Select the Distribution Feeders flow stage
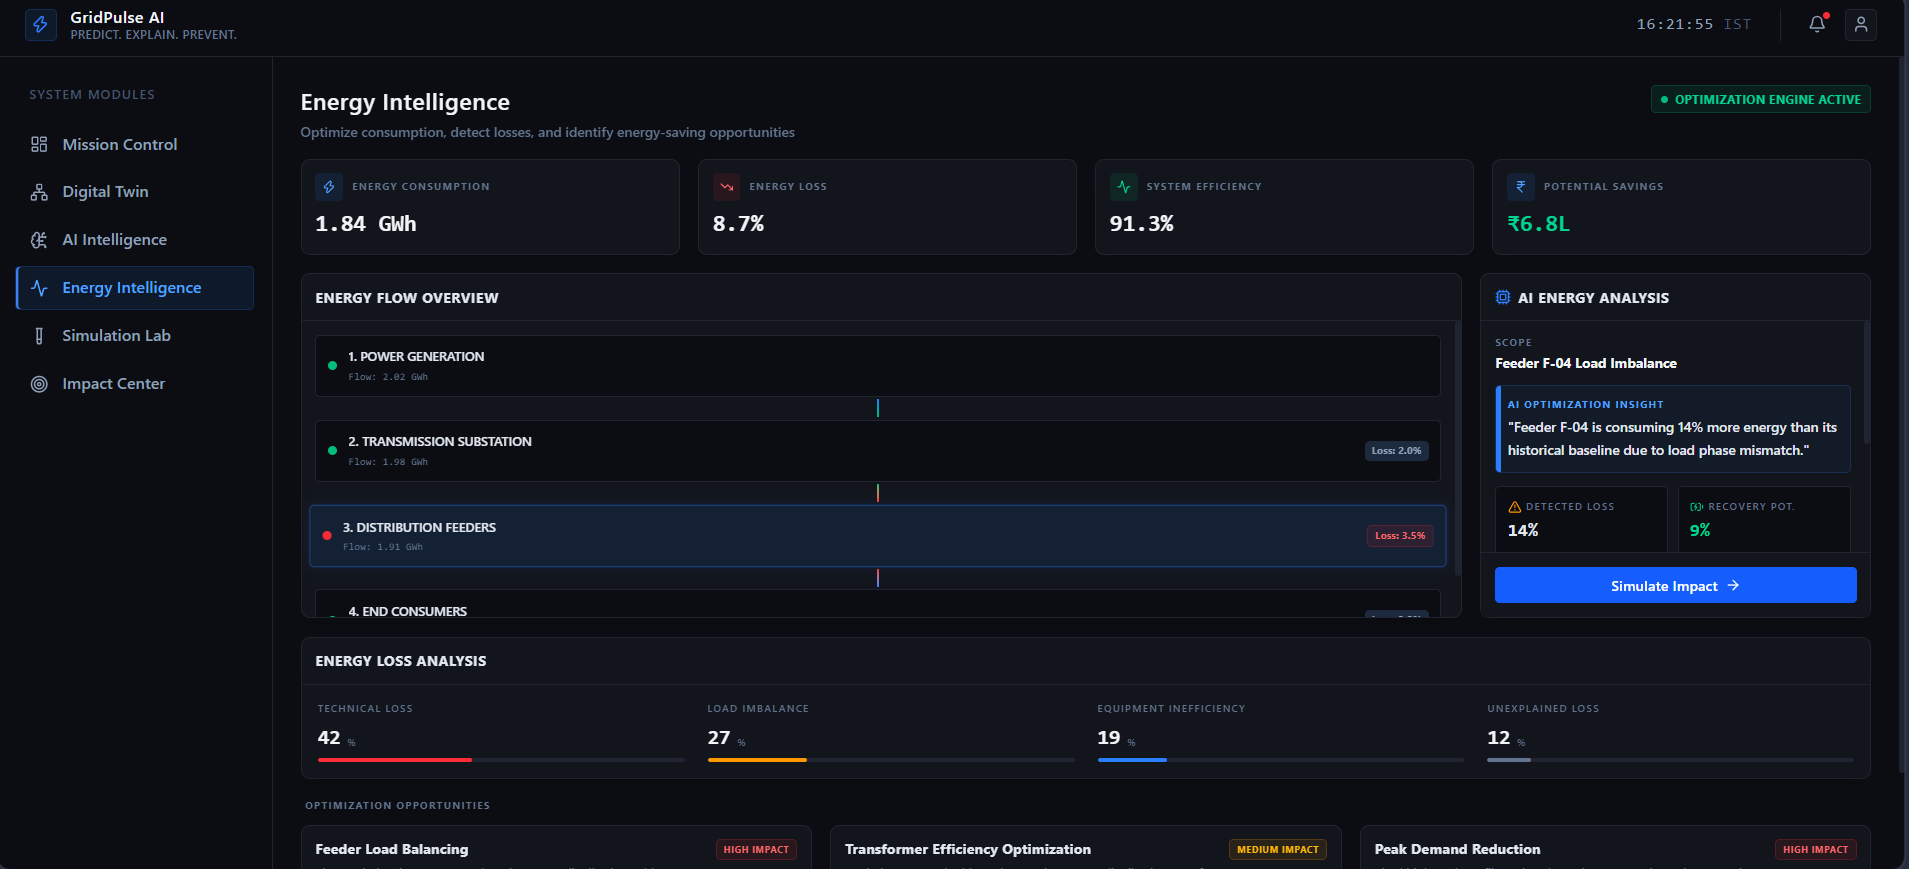Screen dimensions: 1909x869 pyautogui.click(x=878, y=536)
